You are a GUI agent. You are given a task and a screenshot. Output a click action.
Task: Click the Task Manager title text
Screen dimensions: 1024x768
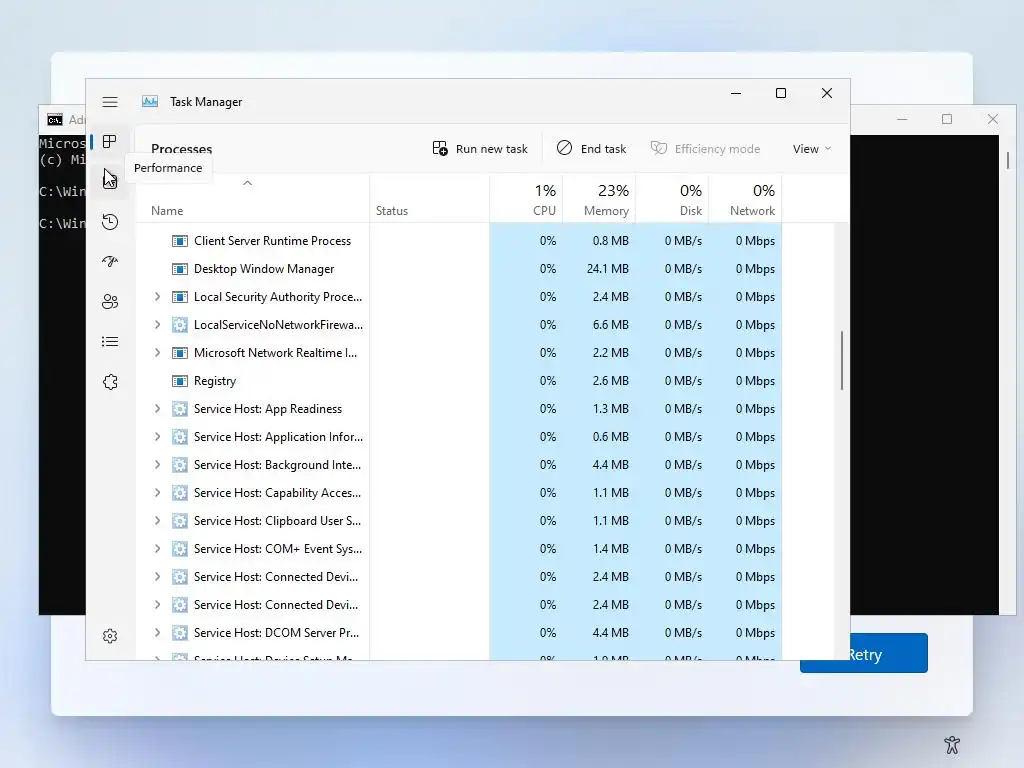[206, 102]
